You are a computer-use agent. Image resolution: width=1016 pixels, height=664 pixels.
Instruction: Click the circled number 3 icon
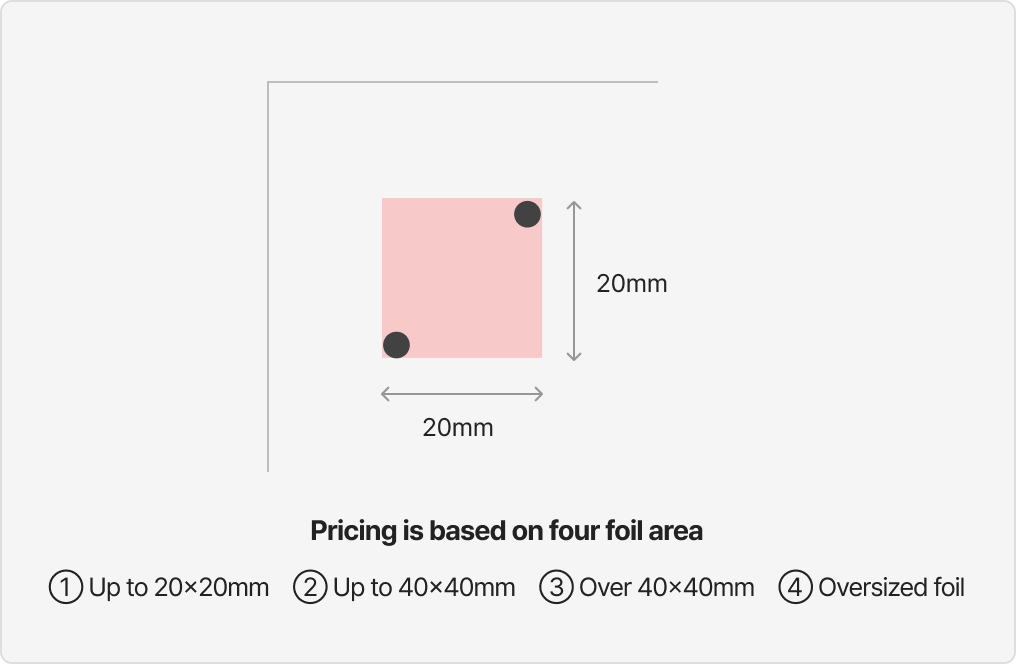[x=556, y=587]
